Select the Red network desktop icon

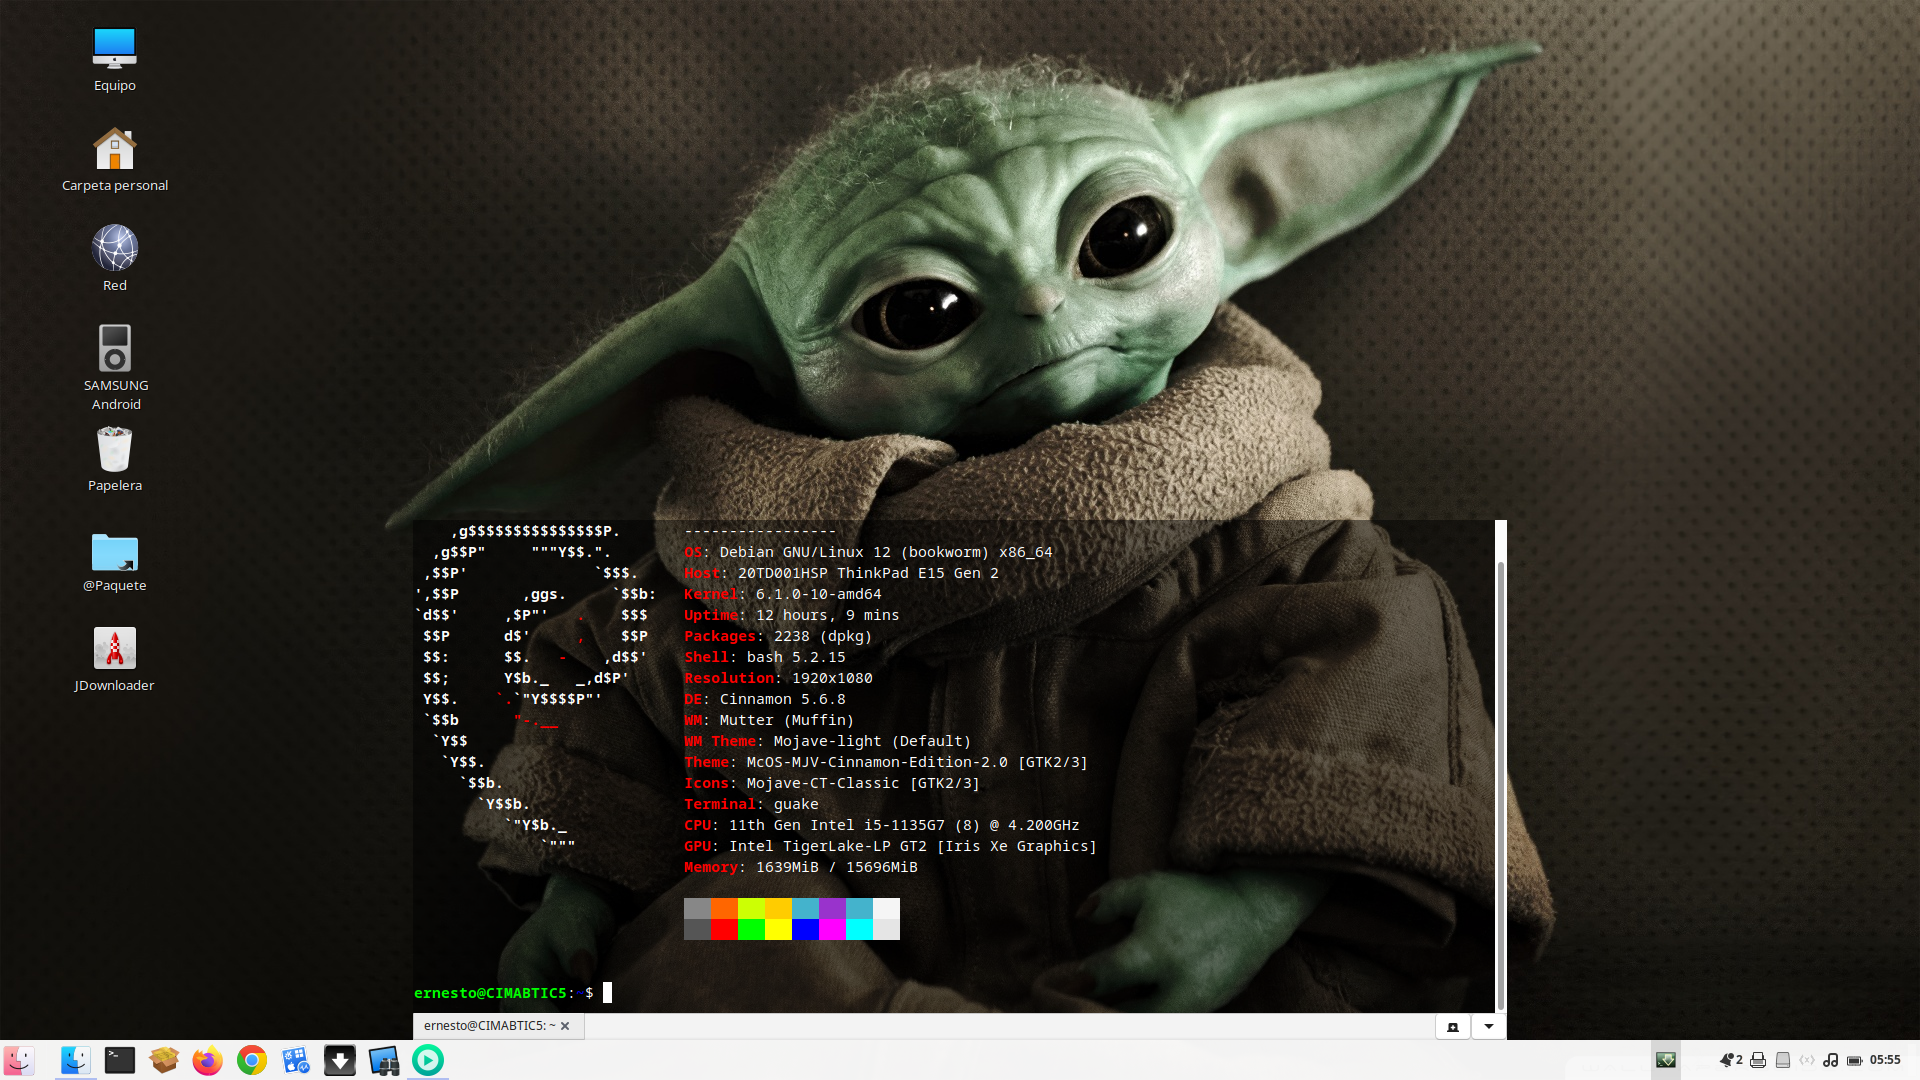tap(114, 259)
